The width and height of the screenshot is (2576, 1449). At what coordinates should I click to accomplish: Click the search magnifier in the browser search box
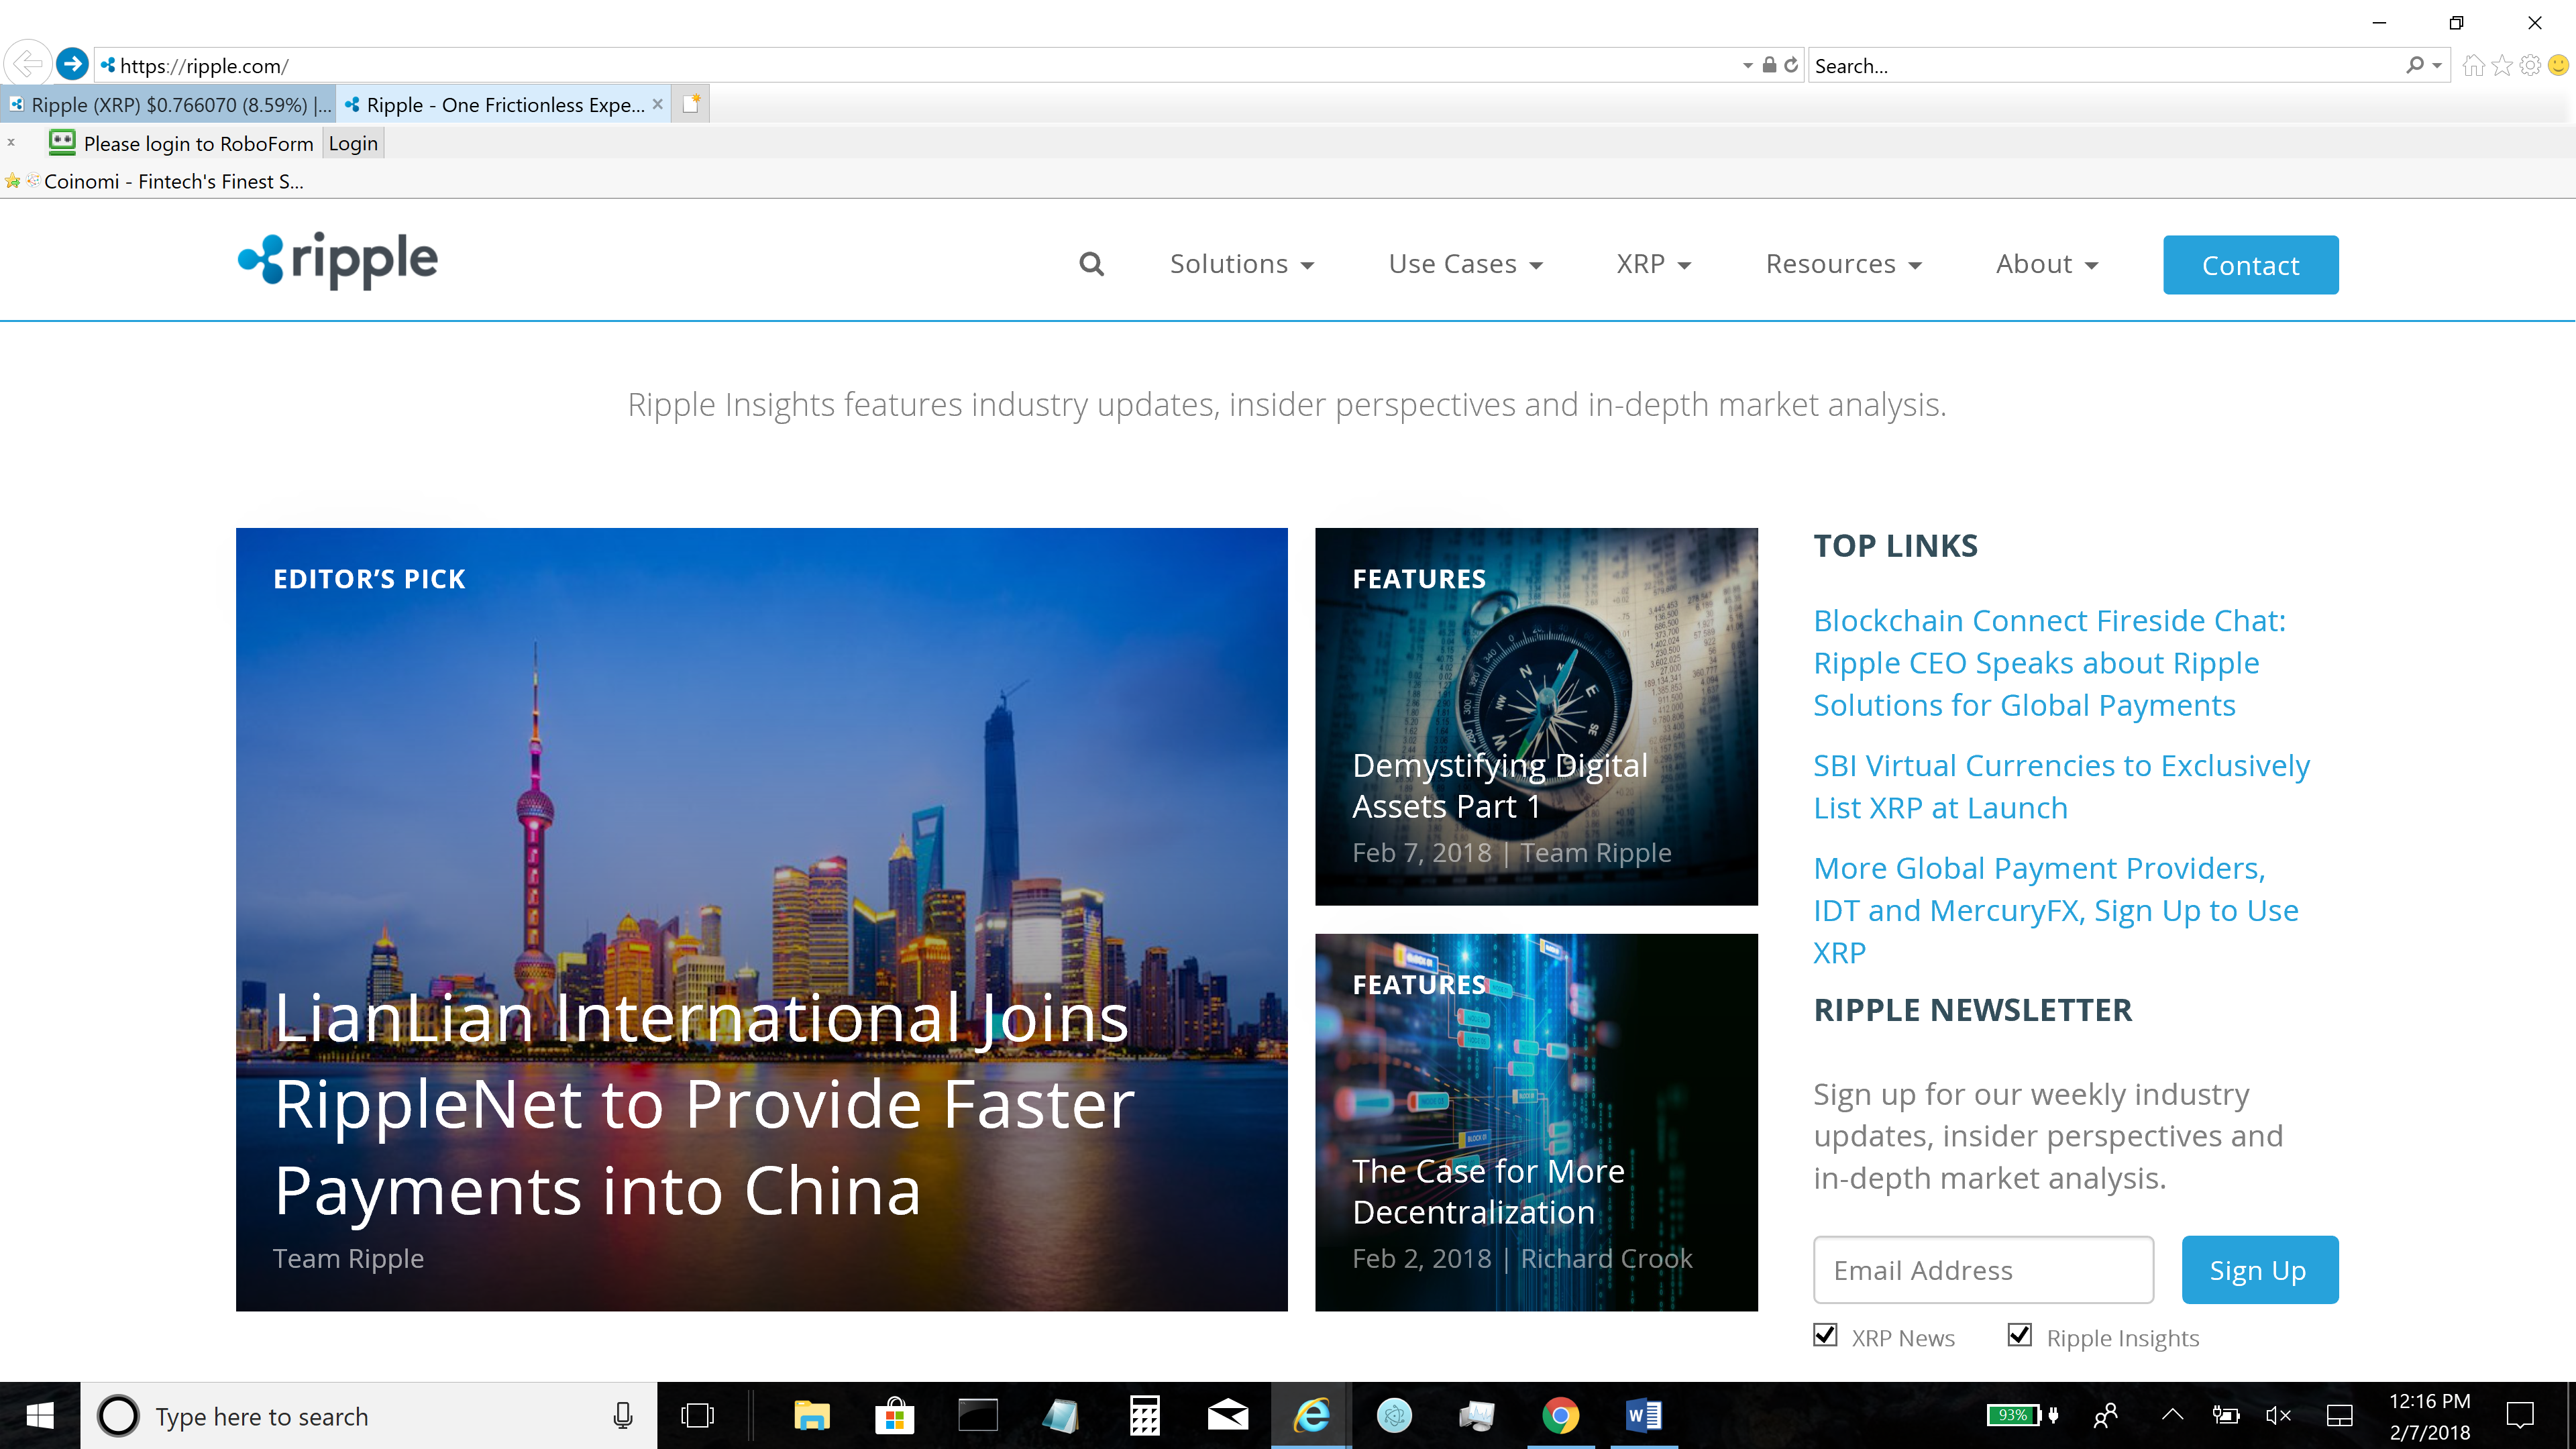tap(2415, 65)
